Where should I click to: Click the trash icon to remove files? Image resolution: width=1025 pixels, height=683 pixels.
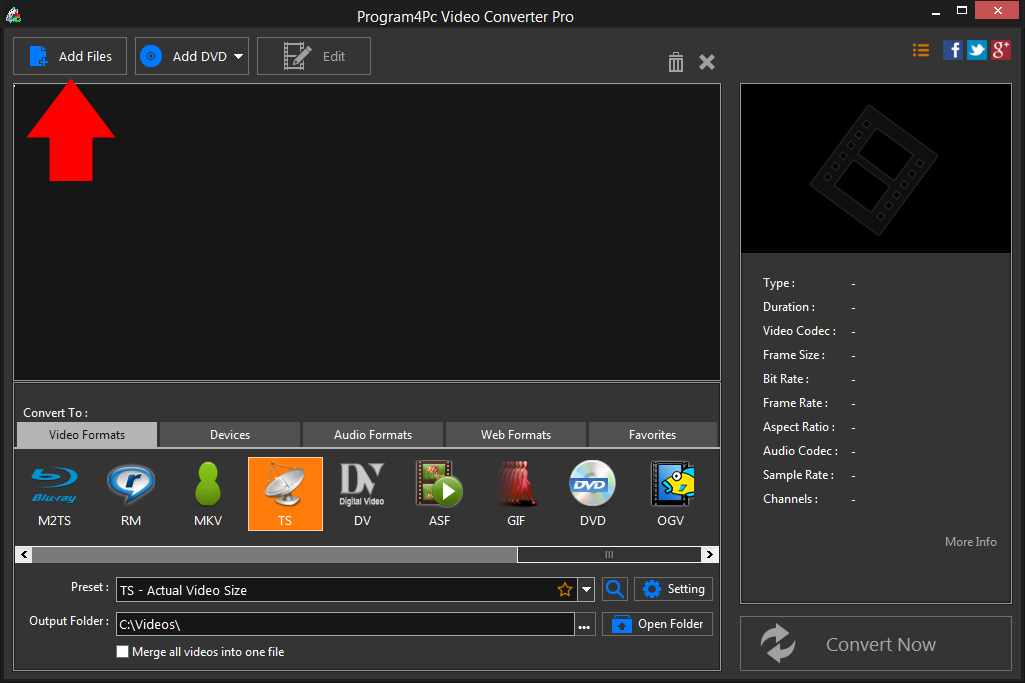pyautogui.click(x=675, y=61)
